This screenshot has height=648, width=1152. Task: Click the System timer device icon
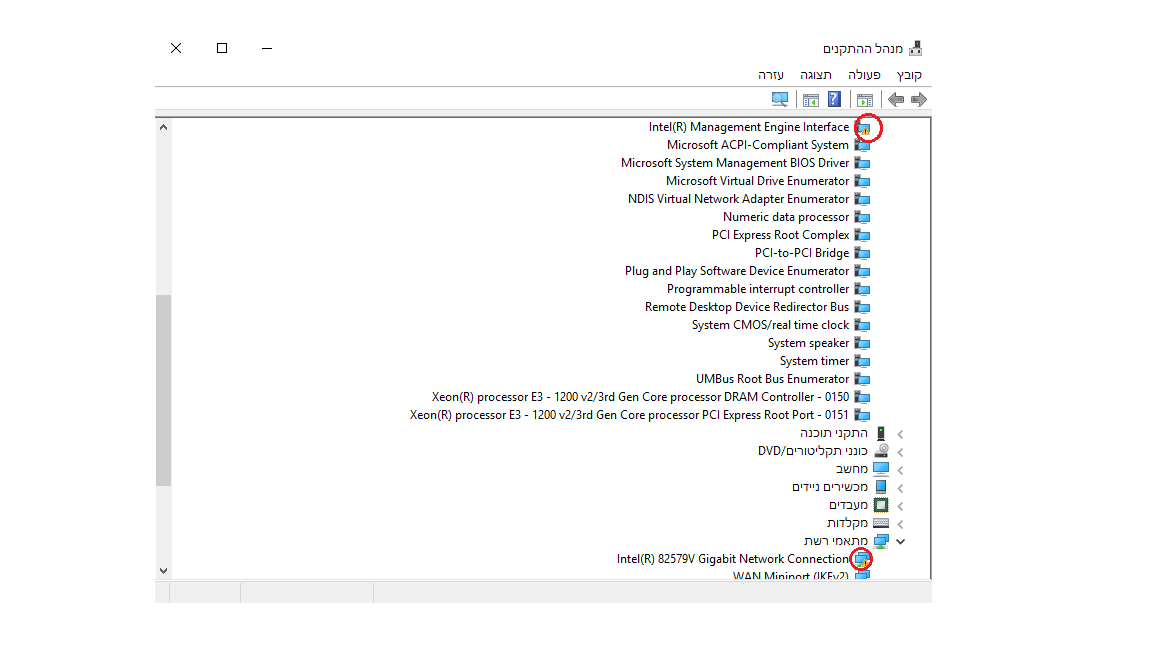point(863,361)
